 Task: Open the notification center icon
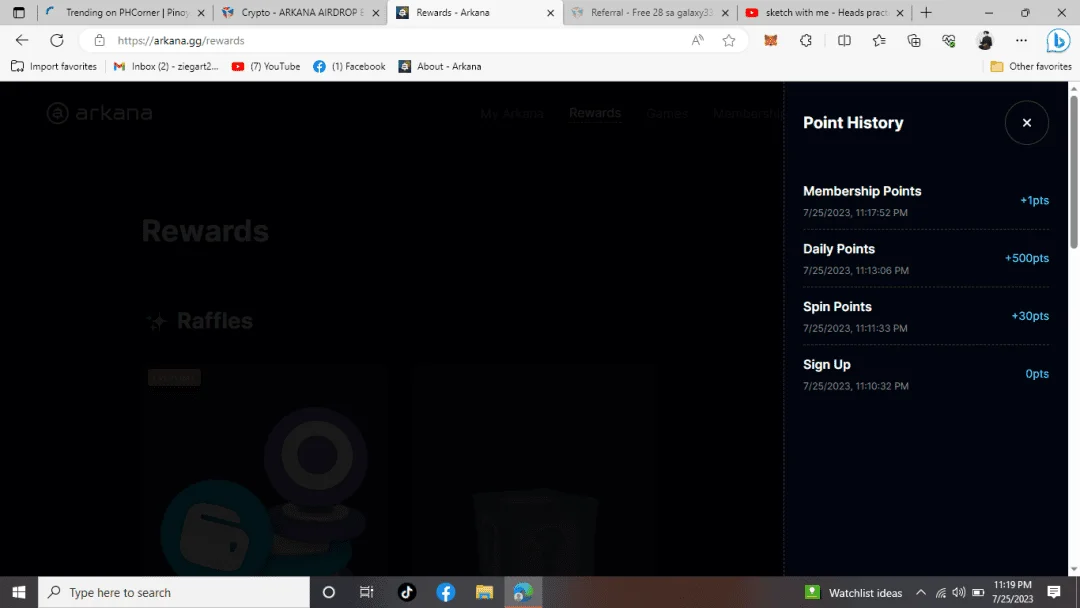click(1054, 592)
